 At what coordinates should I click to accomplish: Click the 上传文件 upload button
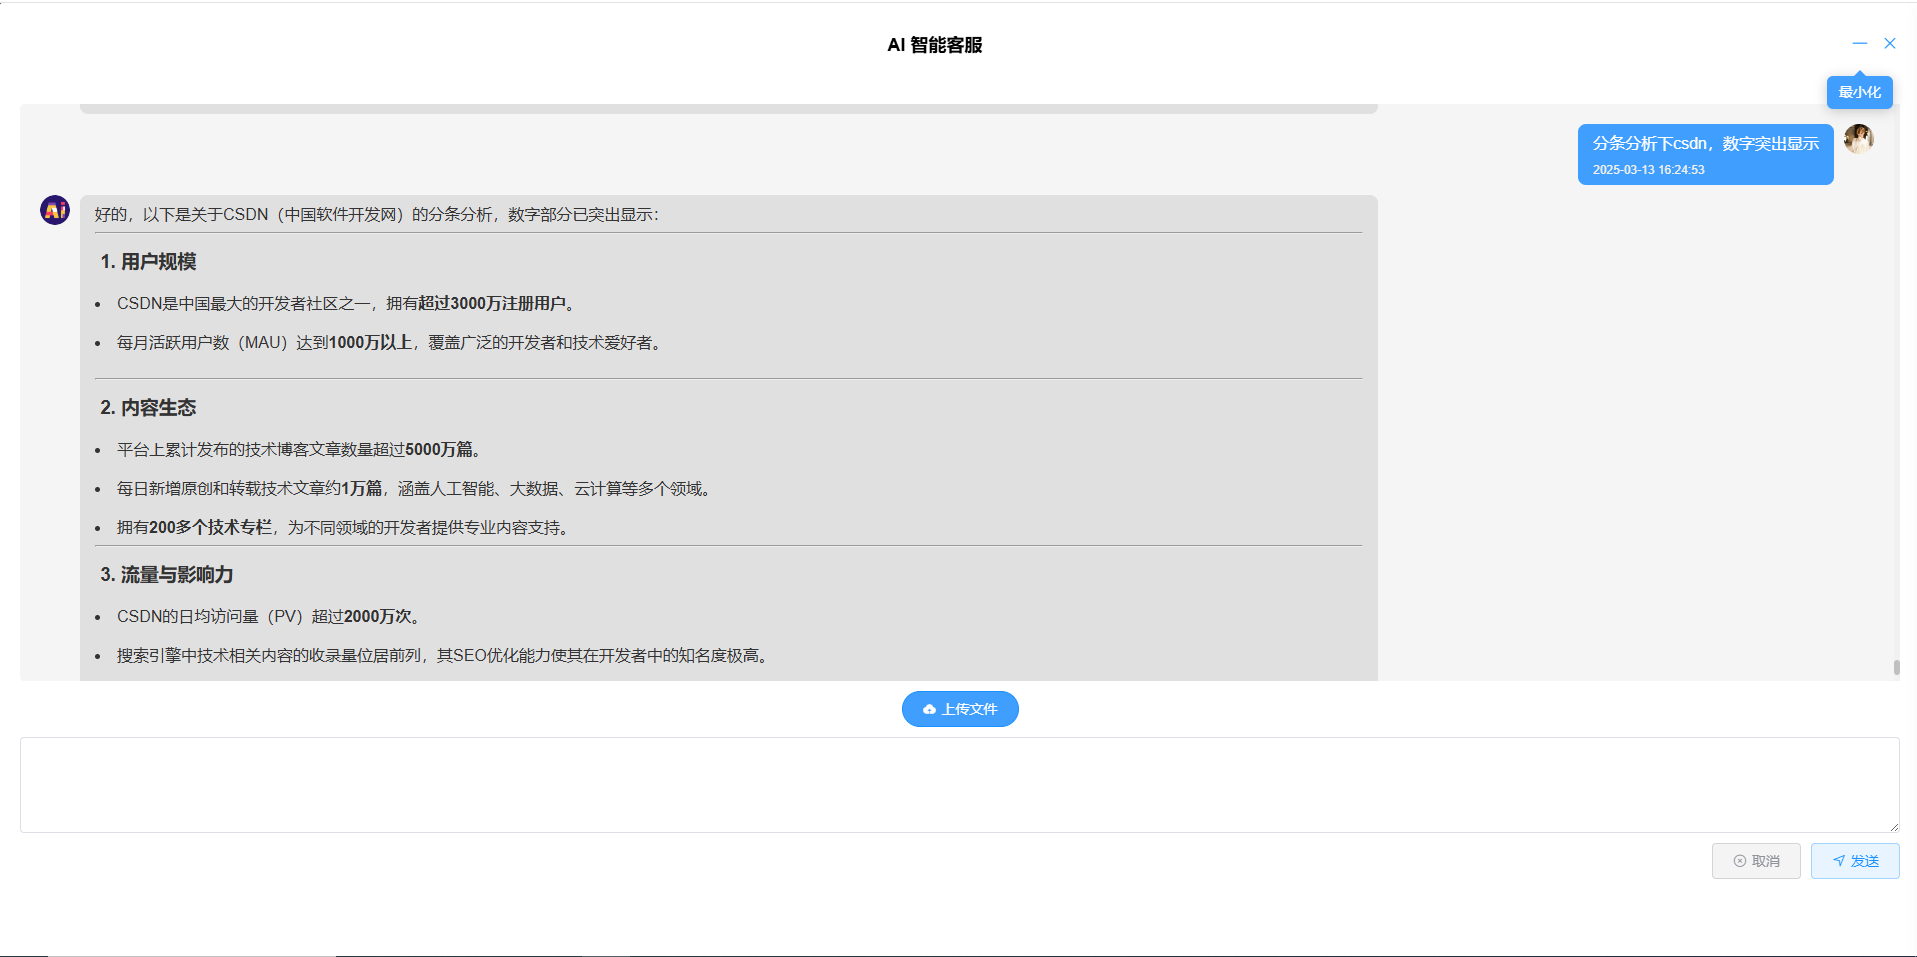(960, 709)
